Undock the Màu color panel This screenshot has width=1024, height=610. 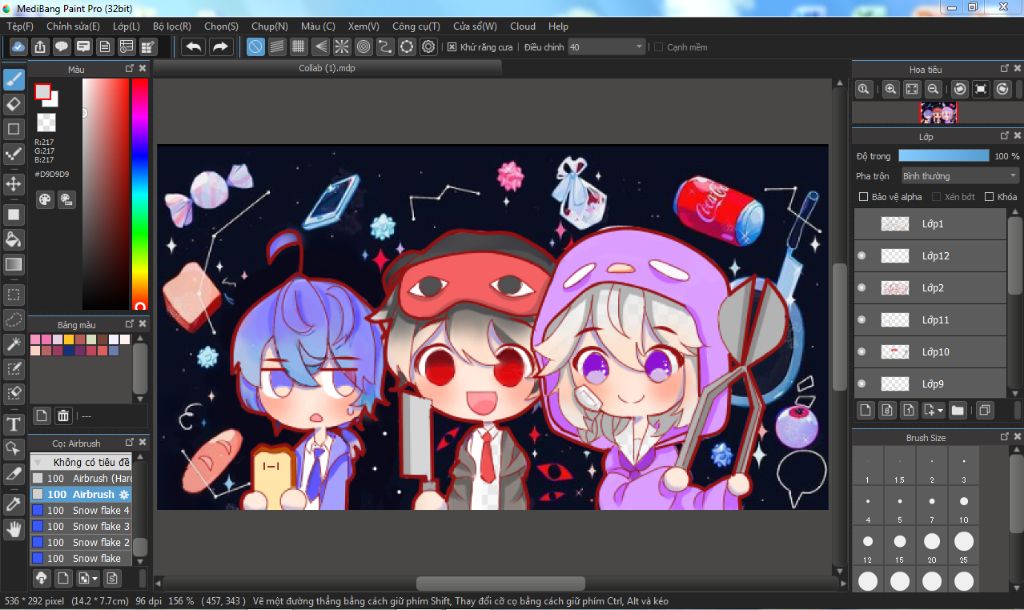[x=129, y=69]
